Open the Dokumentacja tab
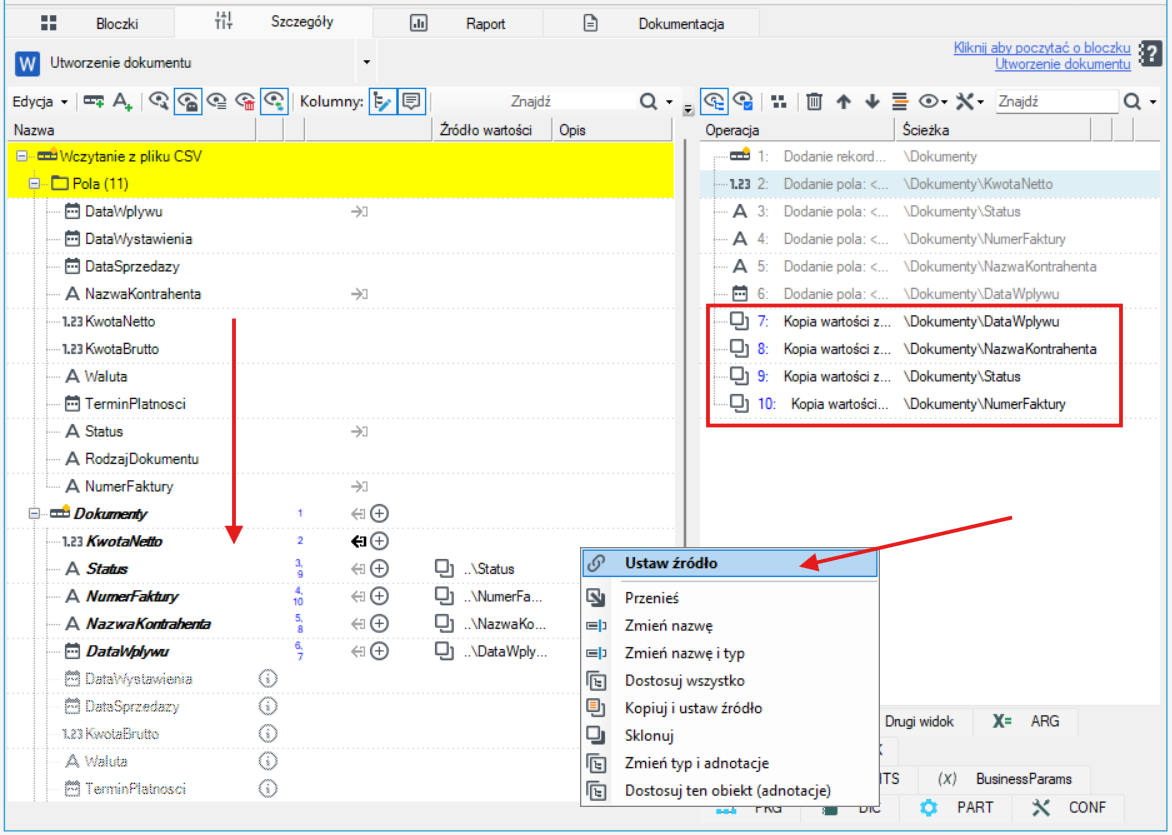 [x=653, y=23]
